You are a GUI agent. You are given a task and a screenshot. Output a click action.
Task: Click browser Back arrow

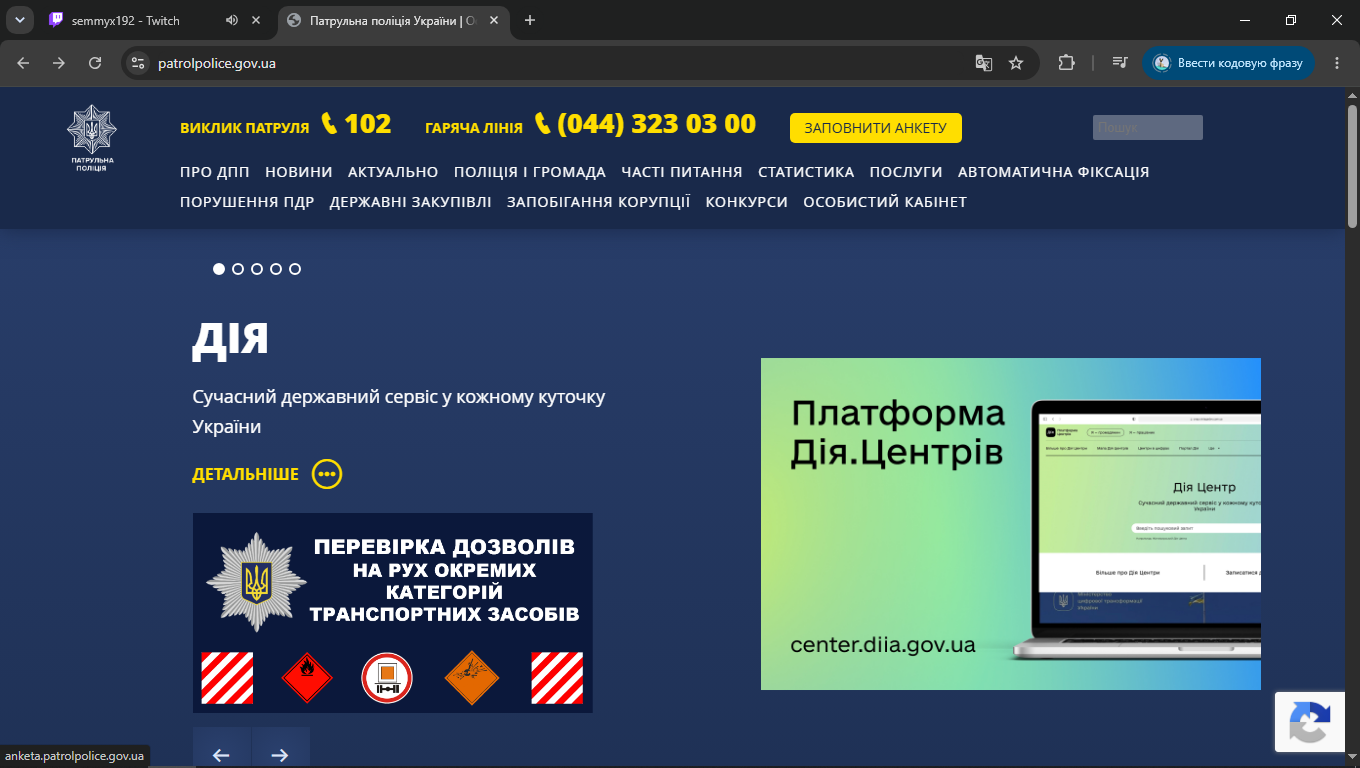pyautogui.click(x=23, y=63)
